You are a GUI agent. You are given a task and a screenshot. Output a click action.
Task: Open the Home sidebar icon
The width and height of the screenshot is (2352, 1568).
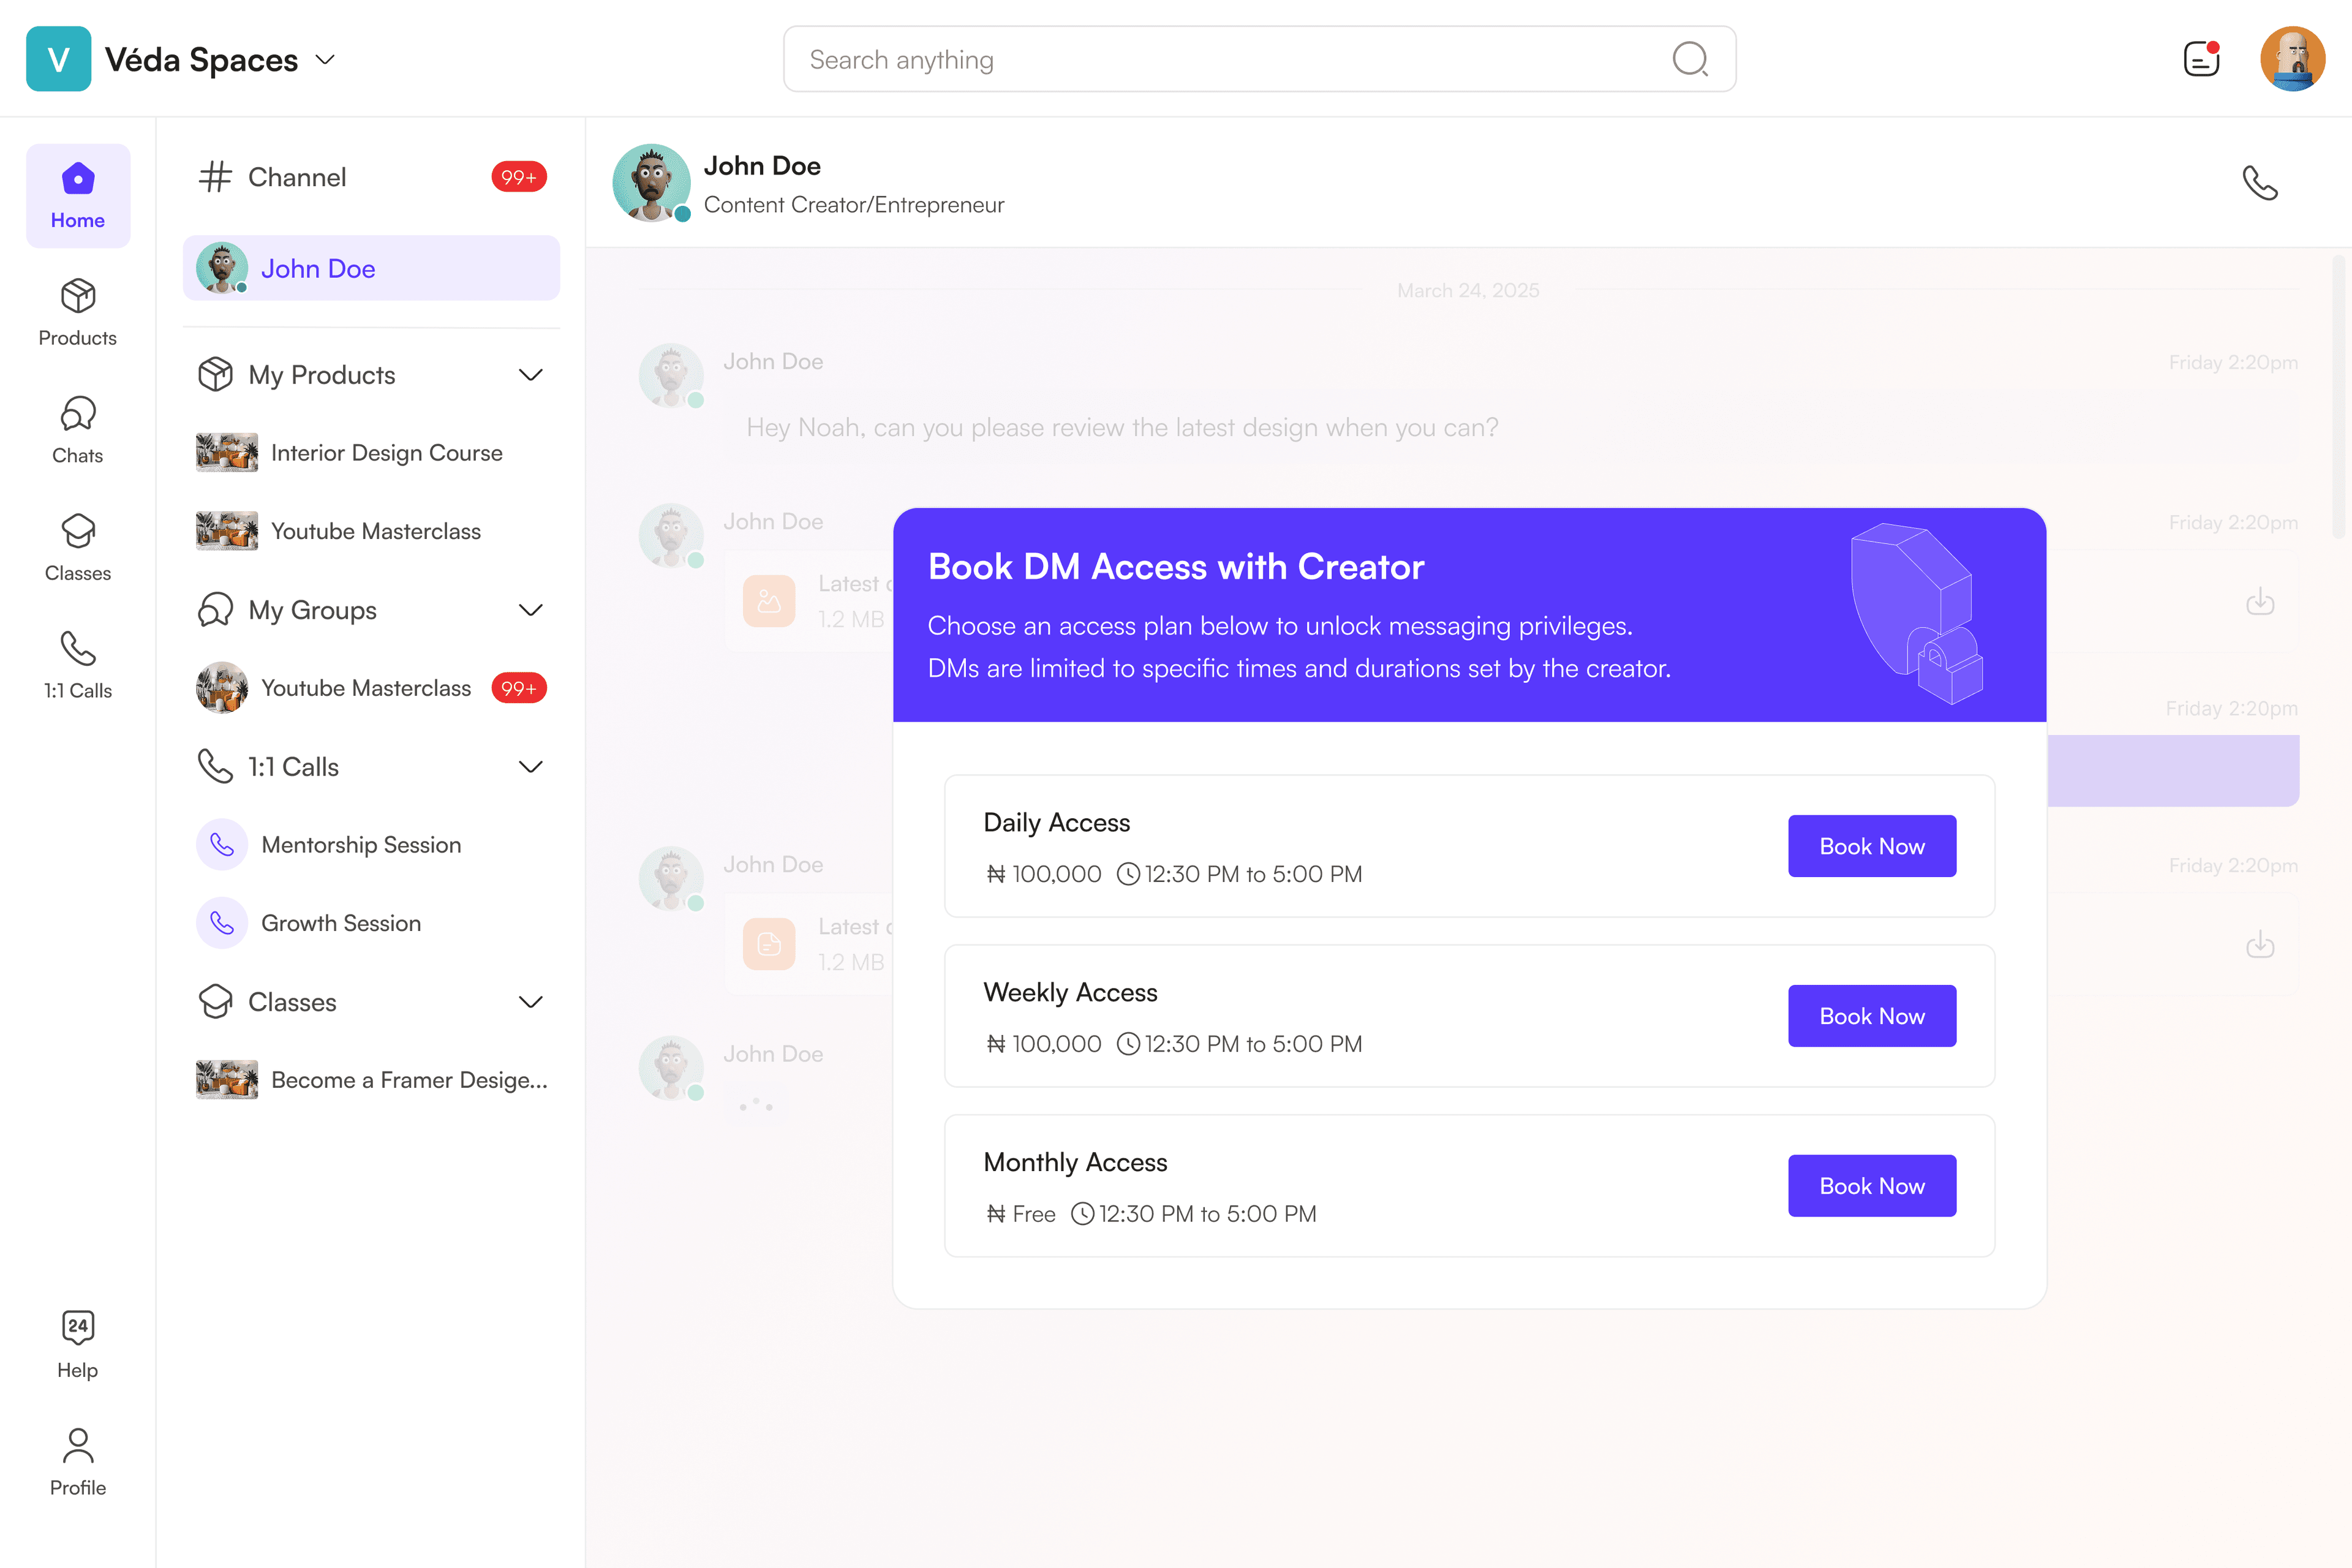(x=78, y=196)
